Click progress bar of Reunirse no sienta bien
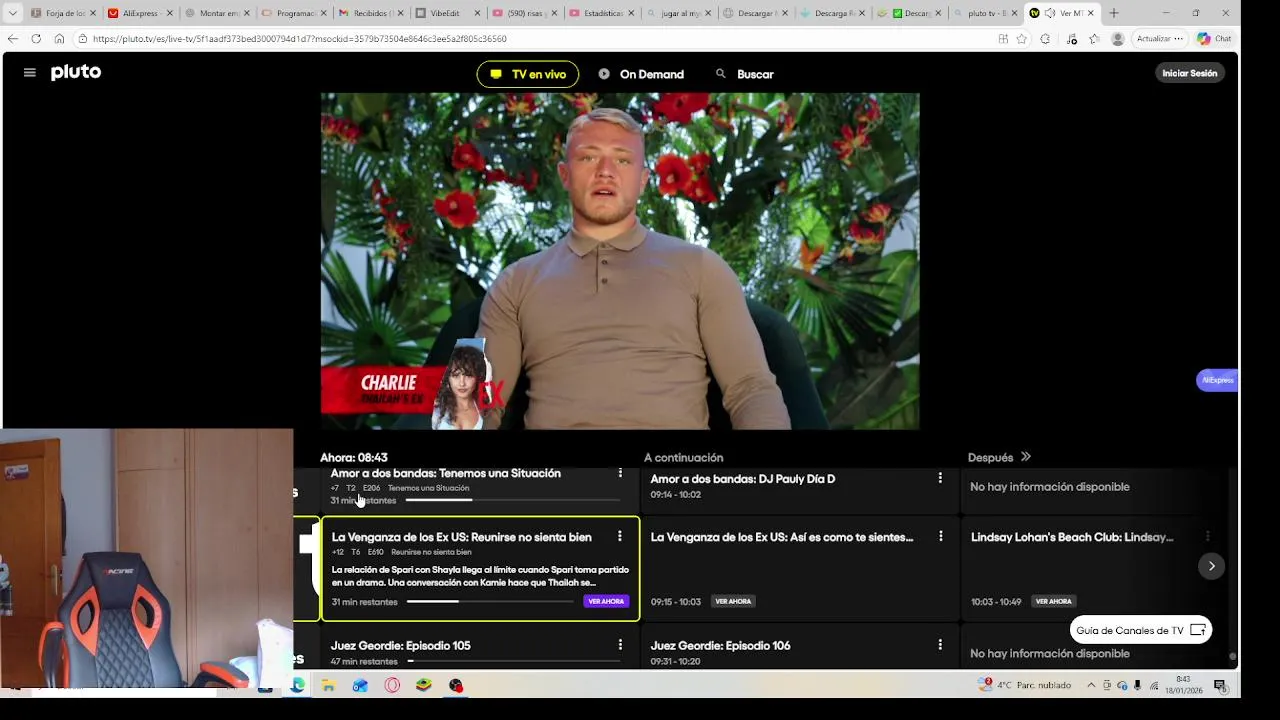The height and width of the screenshot is (720, 1280). (490, 601)
